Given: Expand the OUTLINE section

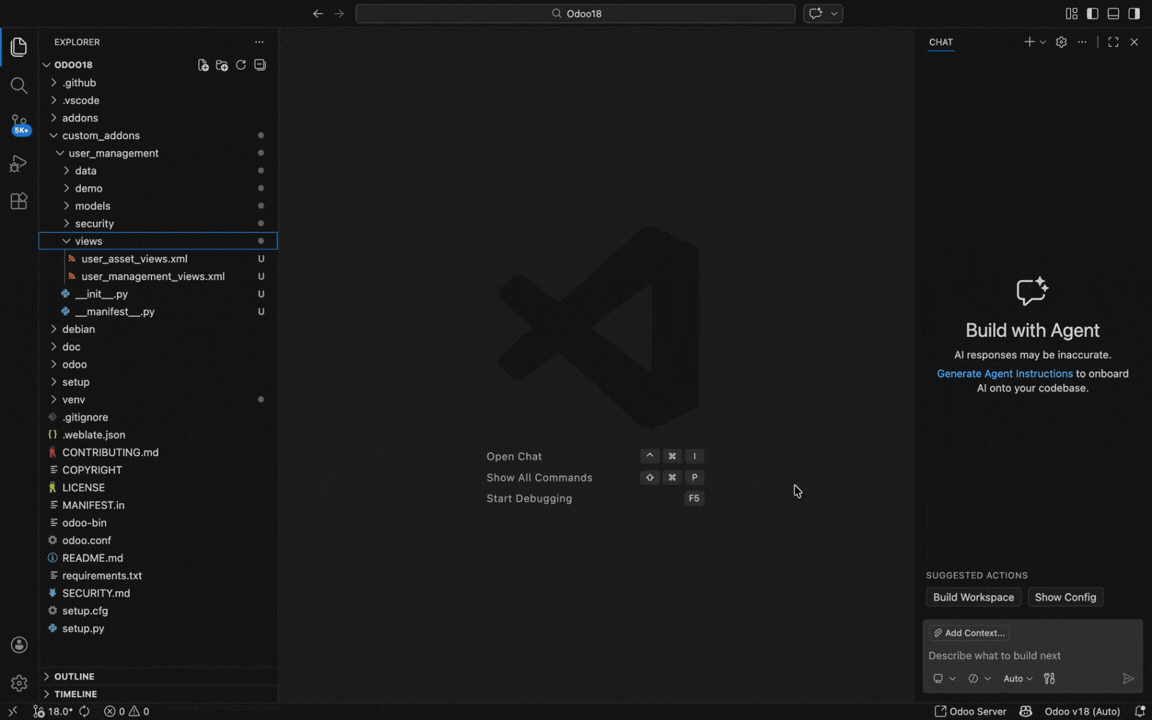Looking at the screenshot, I should (x=158, y=677).
